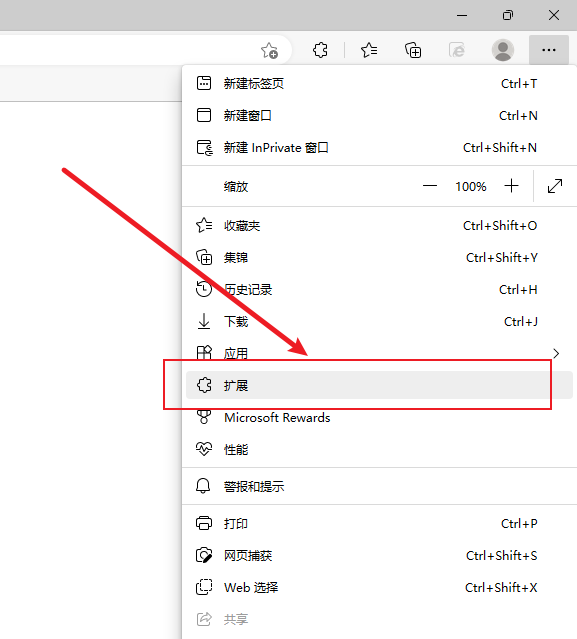Click the Extensions puzzle icon in toolbar
This screenshot has width=577, height=639.
click(x=320, y=50)
